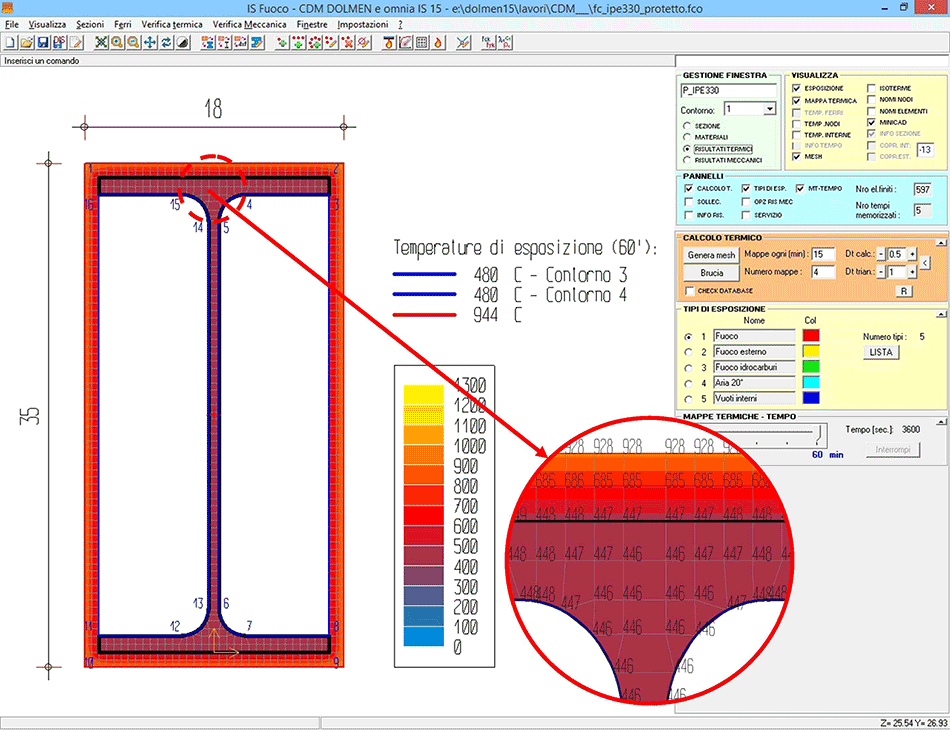Click the DIS save icon
This screenshot has width=950, height=730.
tap(59, 42)
